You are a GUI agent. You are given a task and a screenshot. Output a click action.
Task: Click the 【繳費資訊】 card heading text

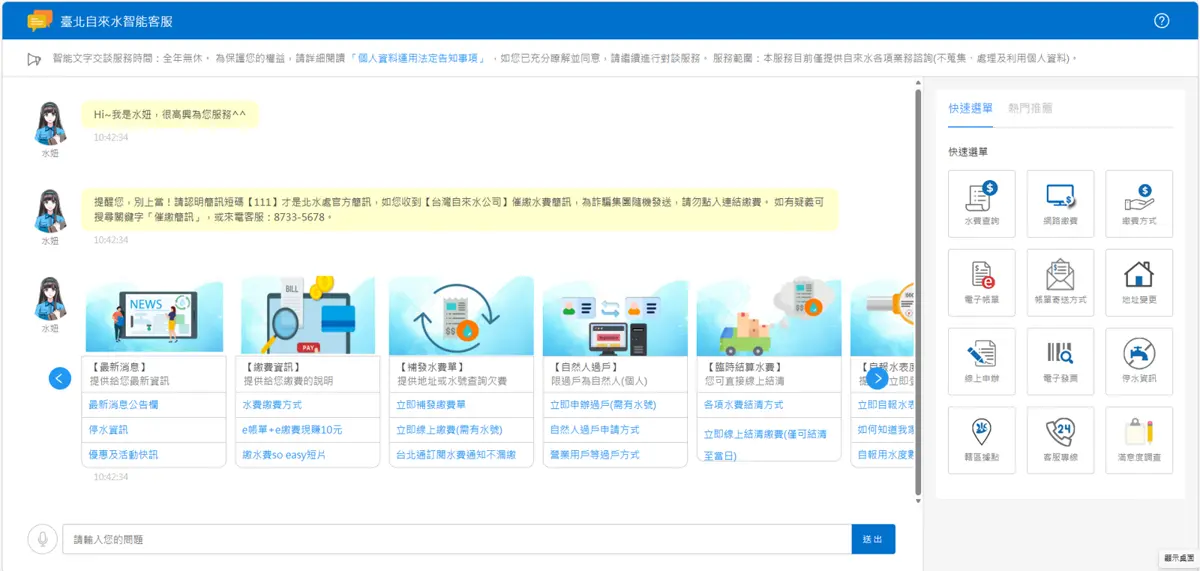[273, 367]
